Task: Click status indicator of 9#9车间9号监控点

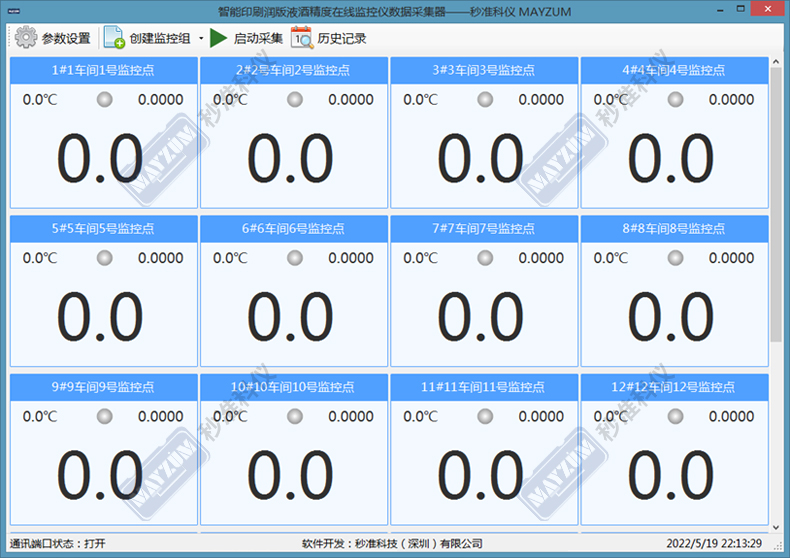Action: [x=105, y=416]
